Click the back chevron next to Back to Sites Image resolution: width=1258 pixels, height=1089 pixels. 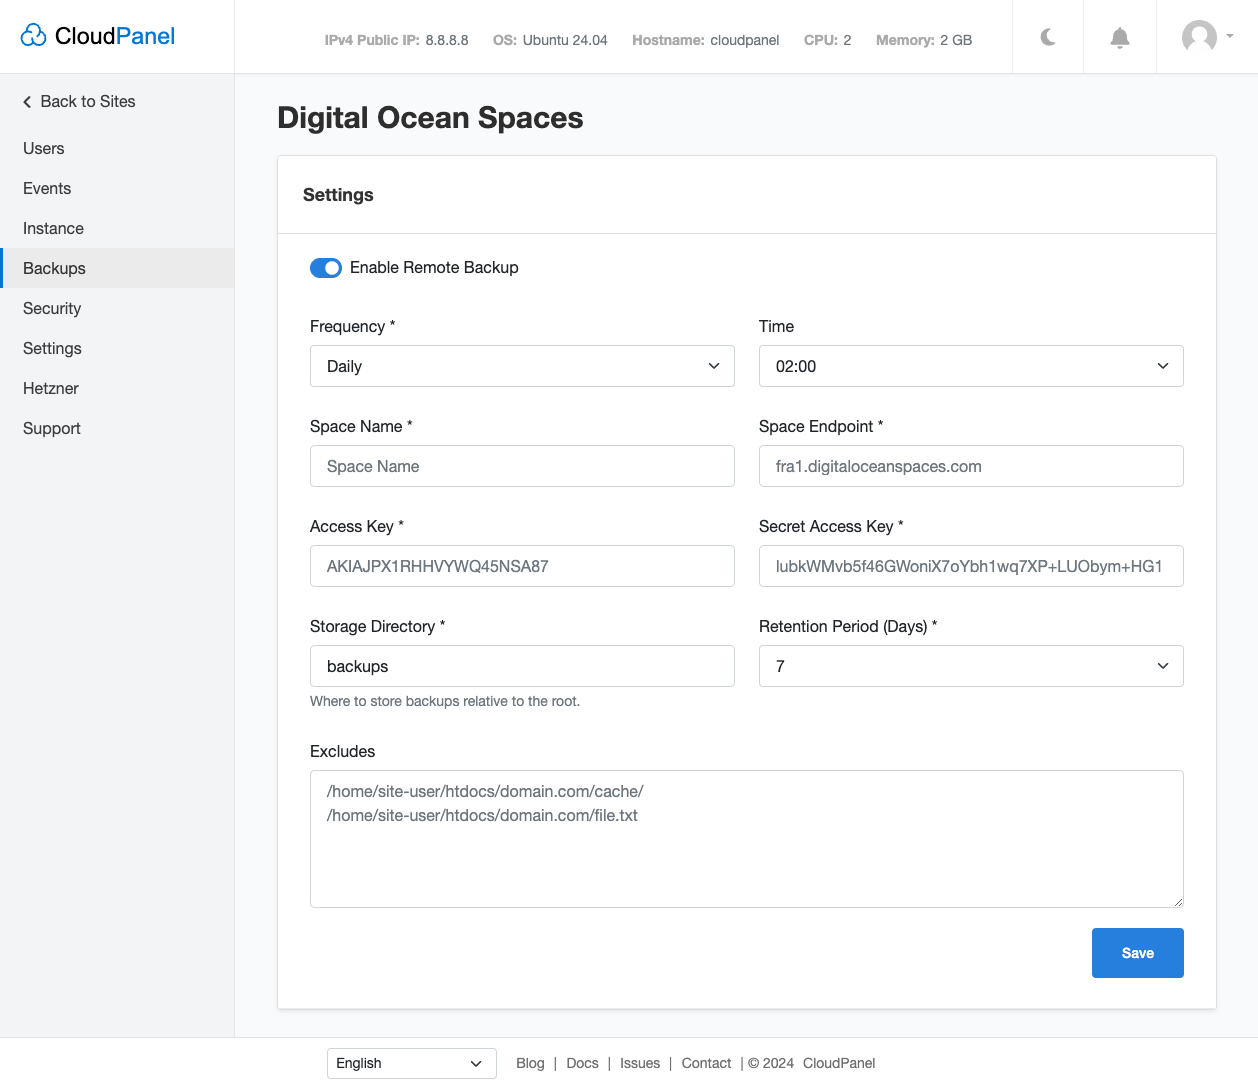(x=25, y=101)
